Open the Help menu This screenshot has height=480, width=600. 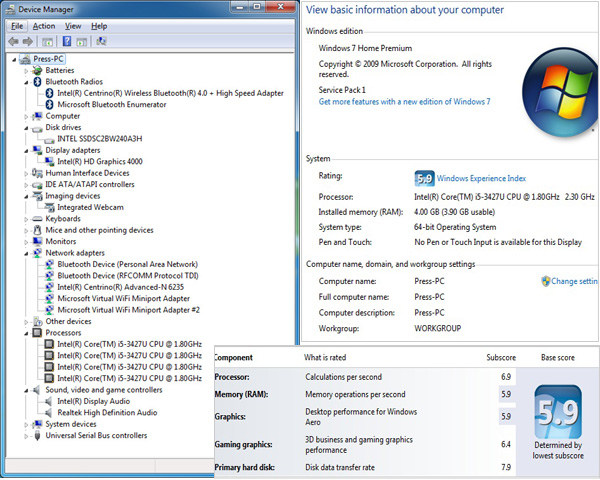99,26
